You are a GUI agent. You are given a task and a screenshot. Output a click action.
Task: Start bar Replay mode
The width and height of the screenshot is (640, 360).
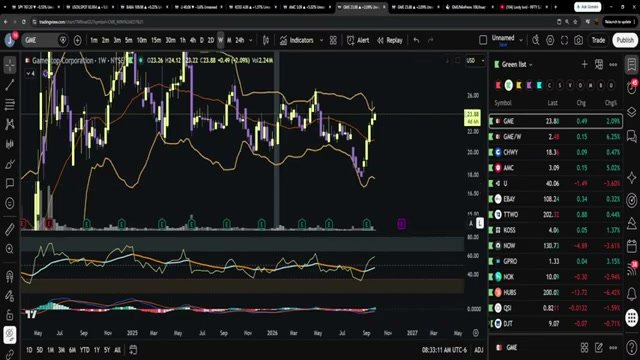click(390, 40)
